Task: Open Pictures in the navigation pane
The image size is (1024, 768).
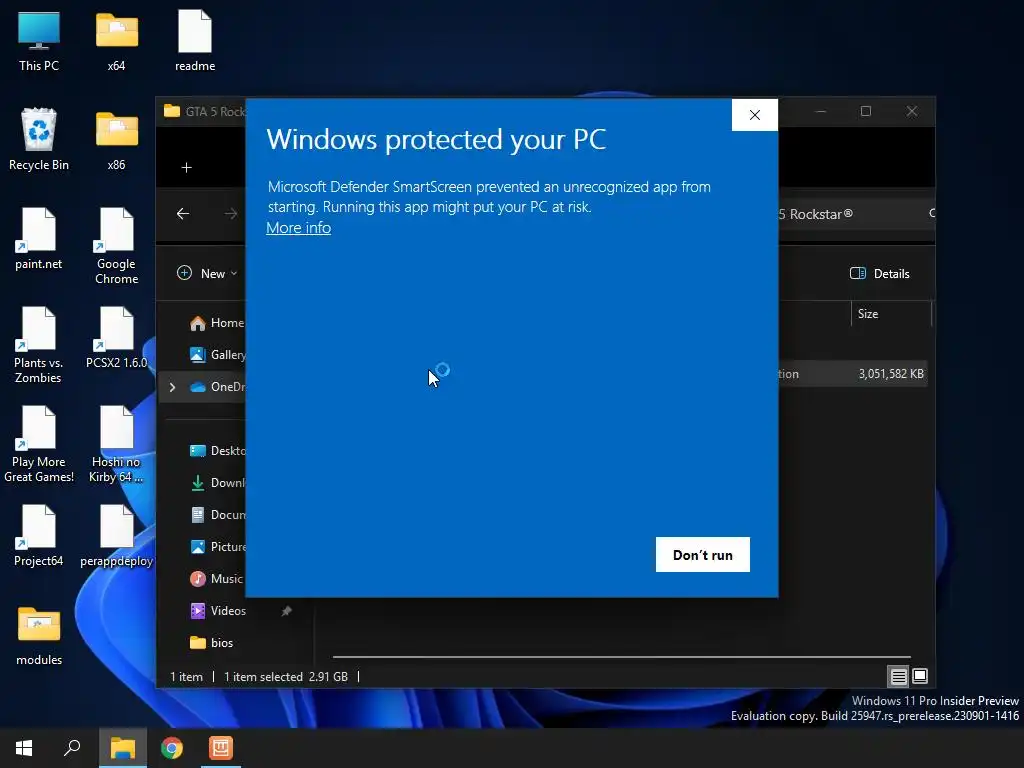Action: tap(216, 547)
